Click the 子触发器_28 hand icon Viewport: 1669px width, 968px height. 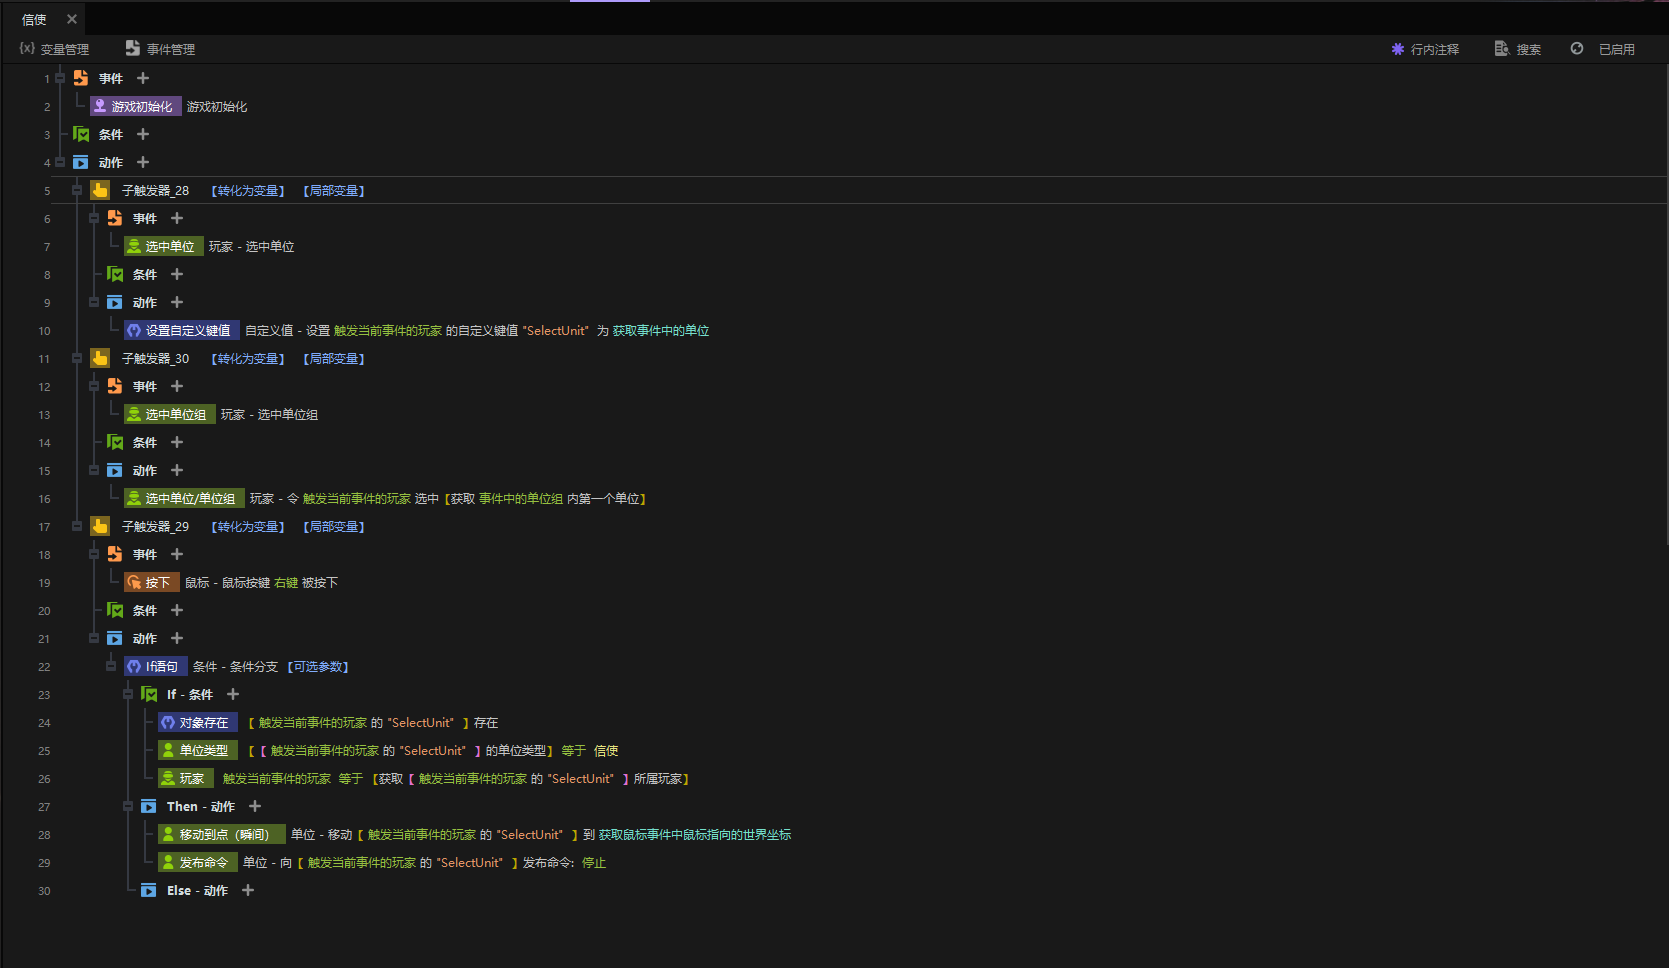click(x=100, y=190)
